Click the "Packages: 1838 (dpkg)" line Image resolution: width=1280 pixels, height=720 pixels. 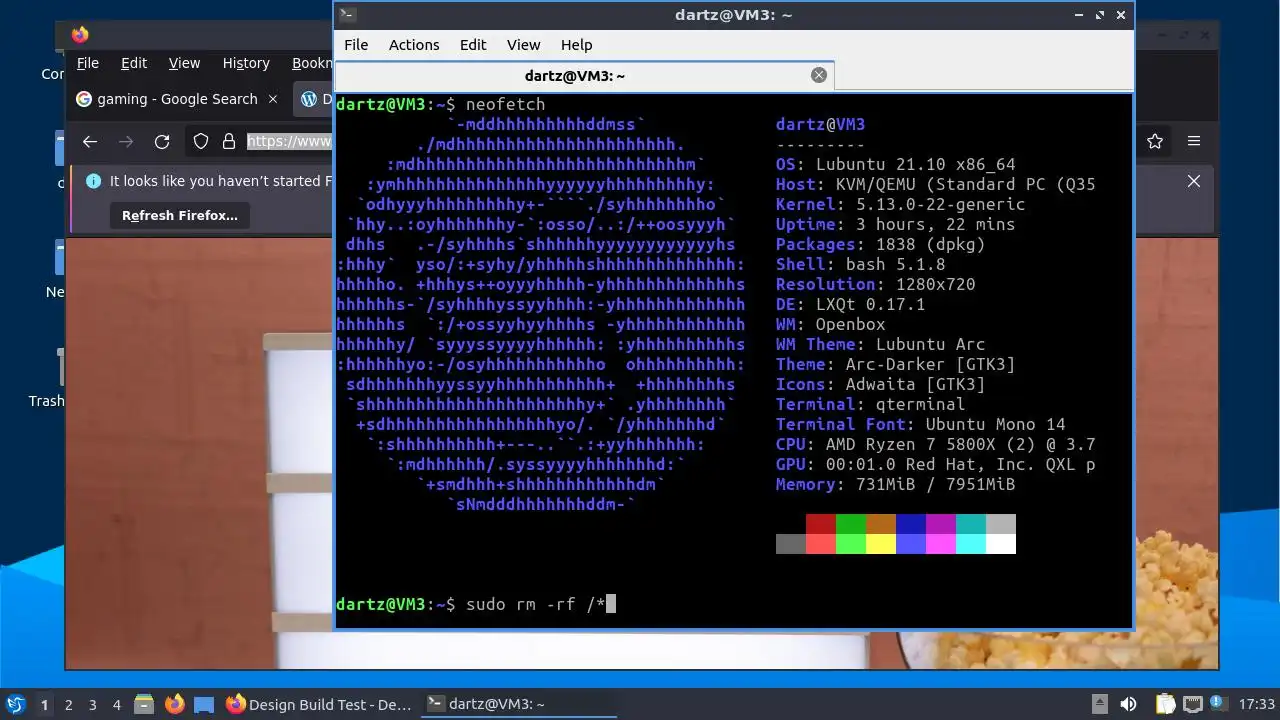coord(881,244)
